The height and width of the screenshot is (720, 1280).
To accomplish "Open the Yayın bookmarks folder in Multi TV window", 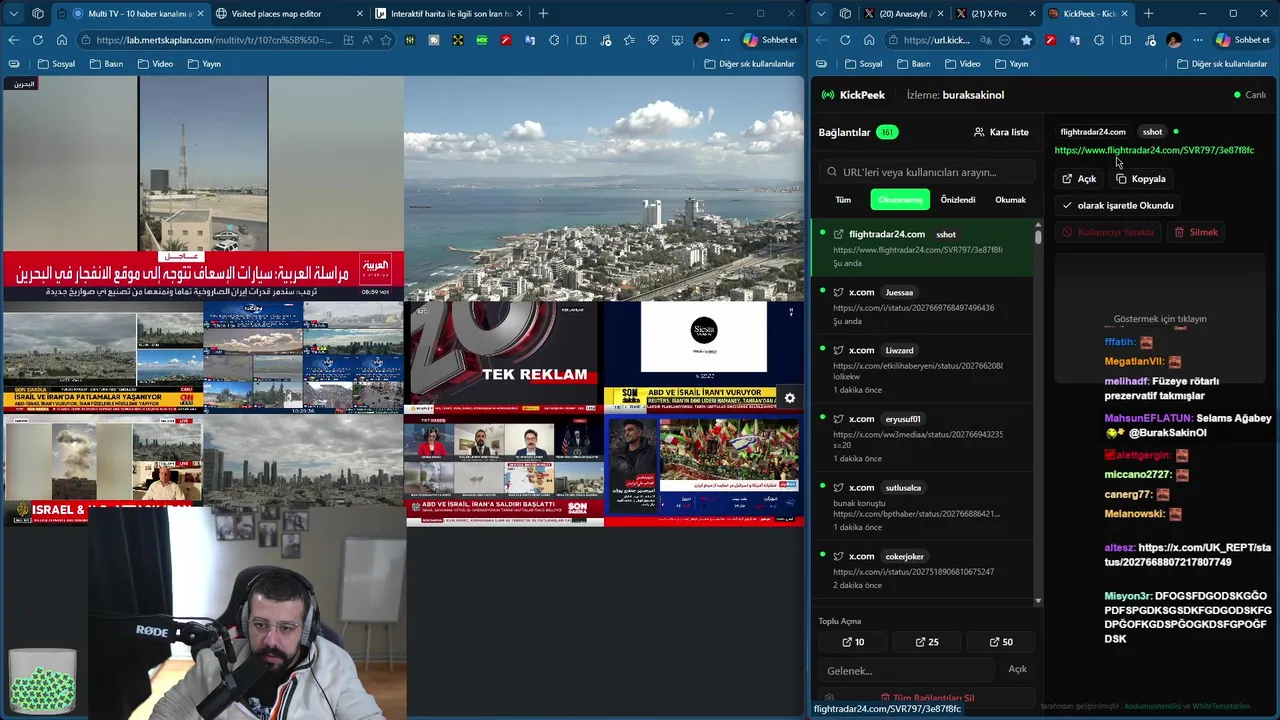I will pos(203,64).
